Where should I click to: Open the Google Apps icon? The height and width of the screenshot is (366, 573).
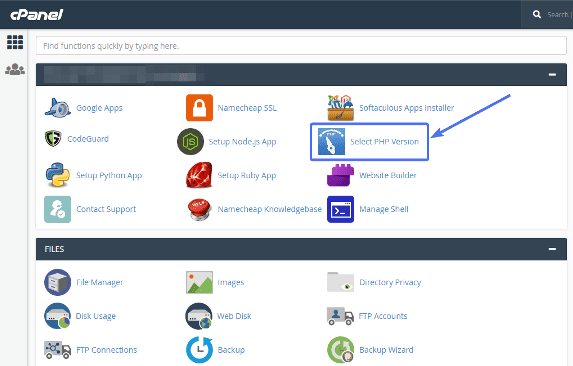tap(58, 108)
